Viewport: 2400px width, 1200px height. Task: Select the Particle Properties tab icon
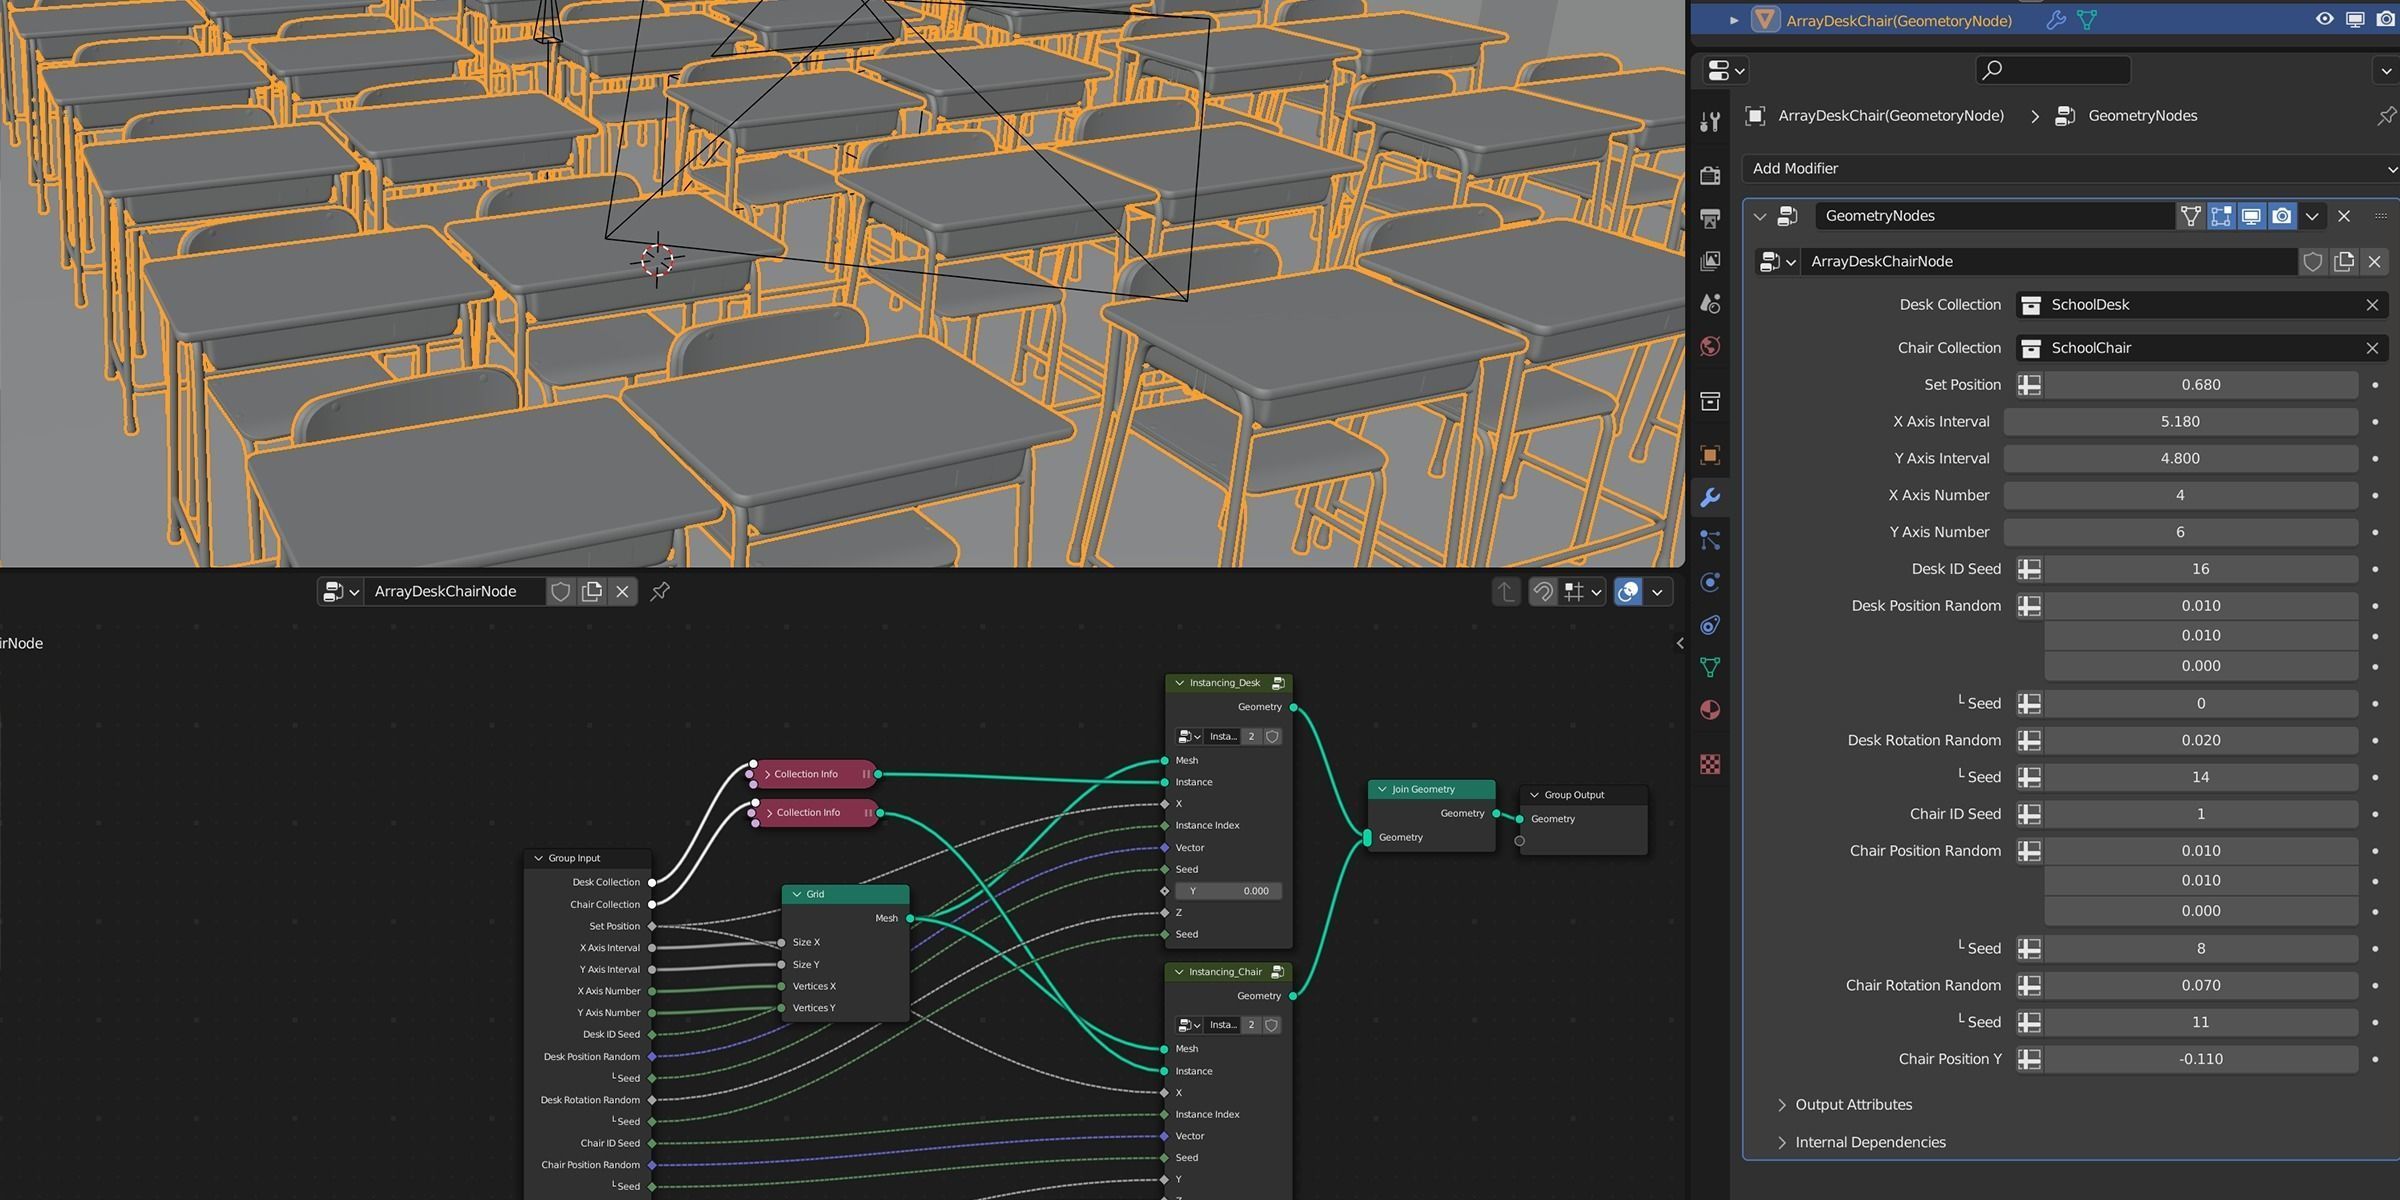click(x=1710, y=540)
